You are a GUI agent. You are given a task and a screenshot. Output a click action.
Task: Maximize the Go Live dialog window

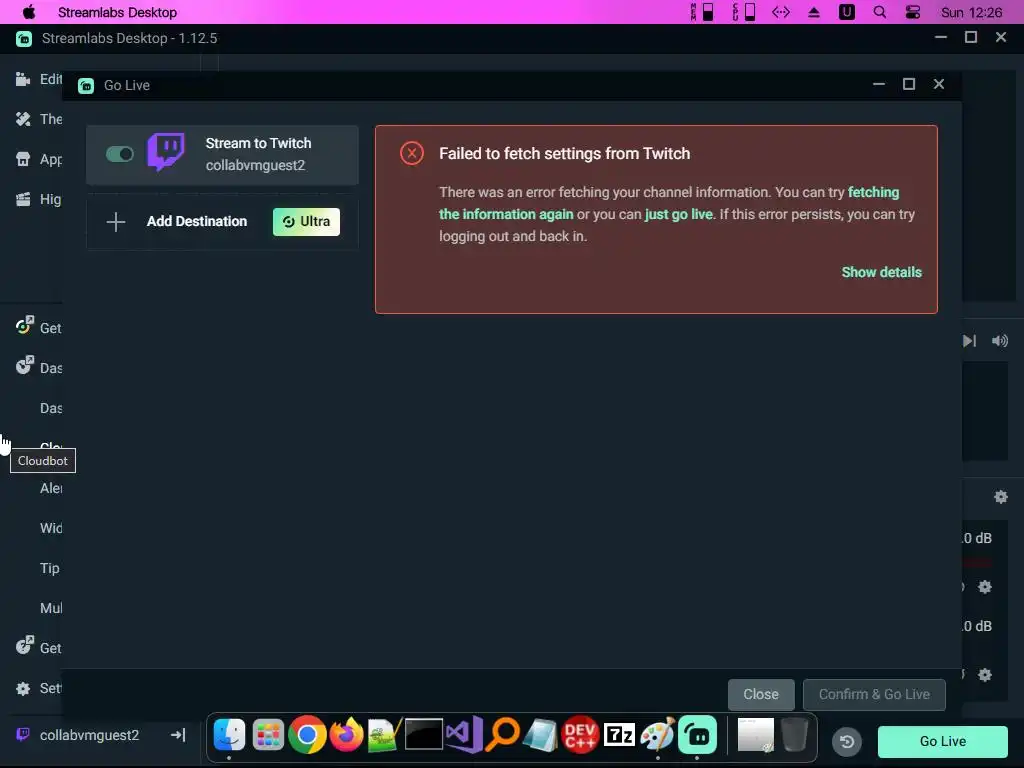(908, 84)
